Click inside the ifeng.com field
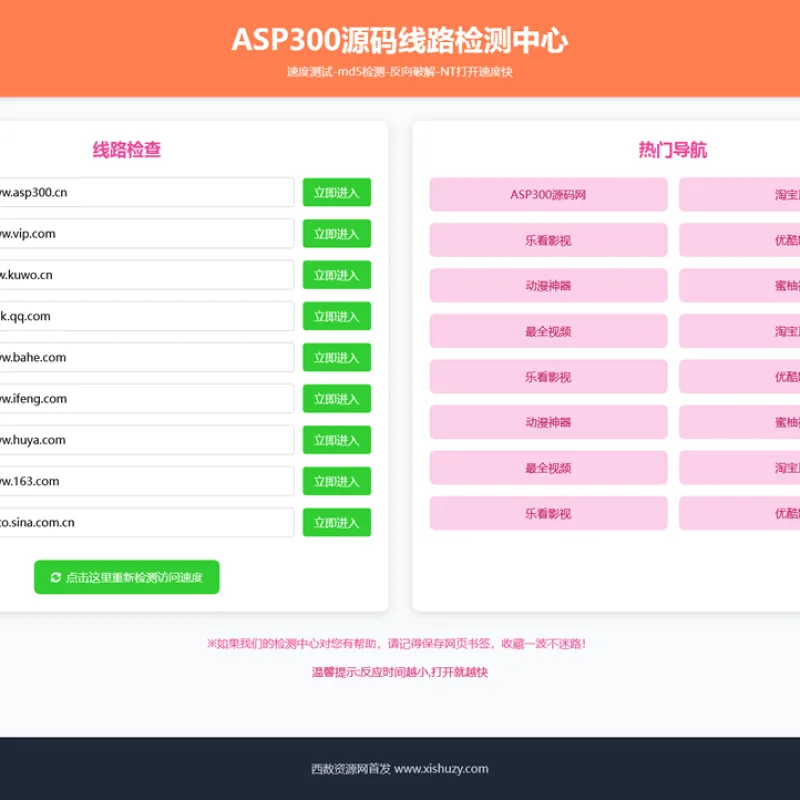The width and height of the screenshot is (800, 800). pos(147,398)
